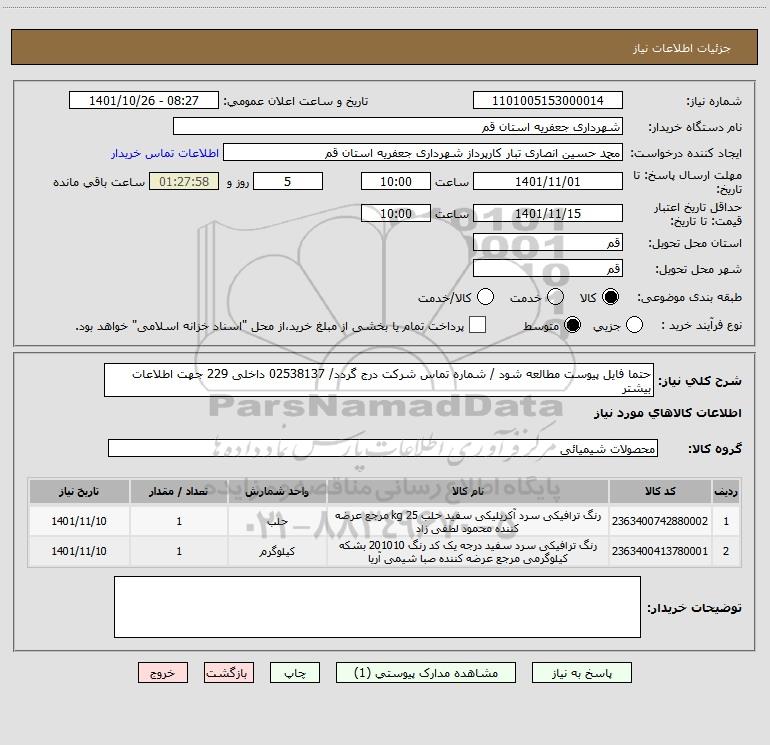Click price validity date 1401/11/15 field

548,214
